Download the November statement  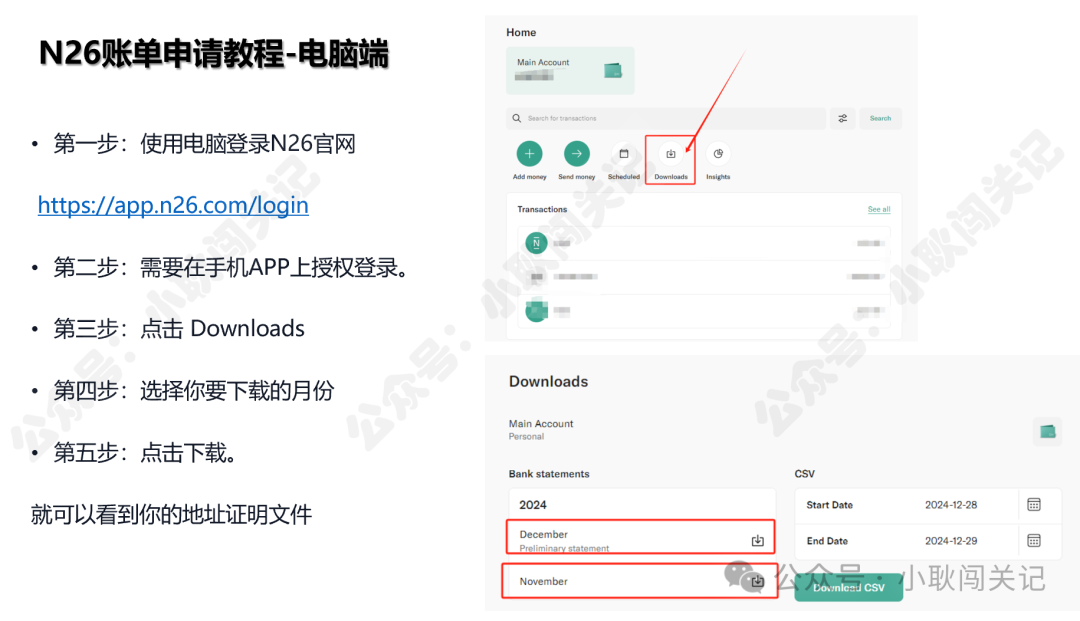tap(758, 581)
